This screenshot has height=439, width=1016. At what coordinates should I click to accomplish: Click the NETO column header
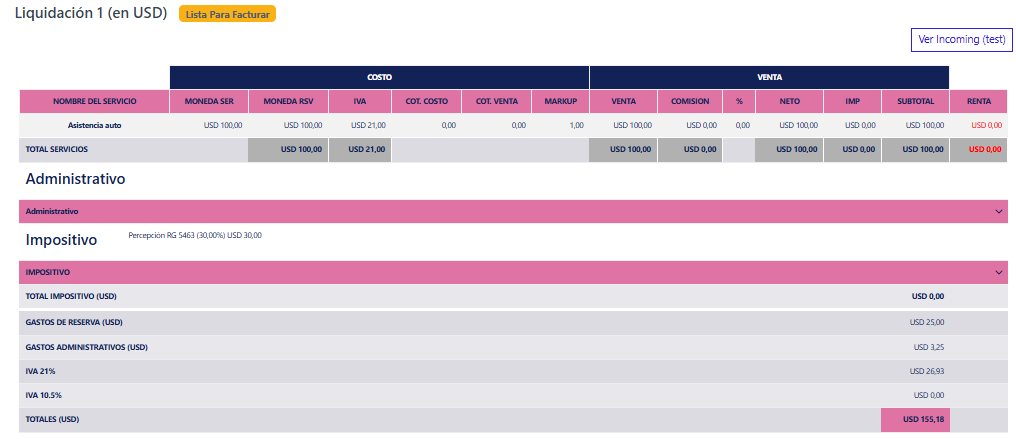pos(789,102)
